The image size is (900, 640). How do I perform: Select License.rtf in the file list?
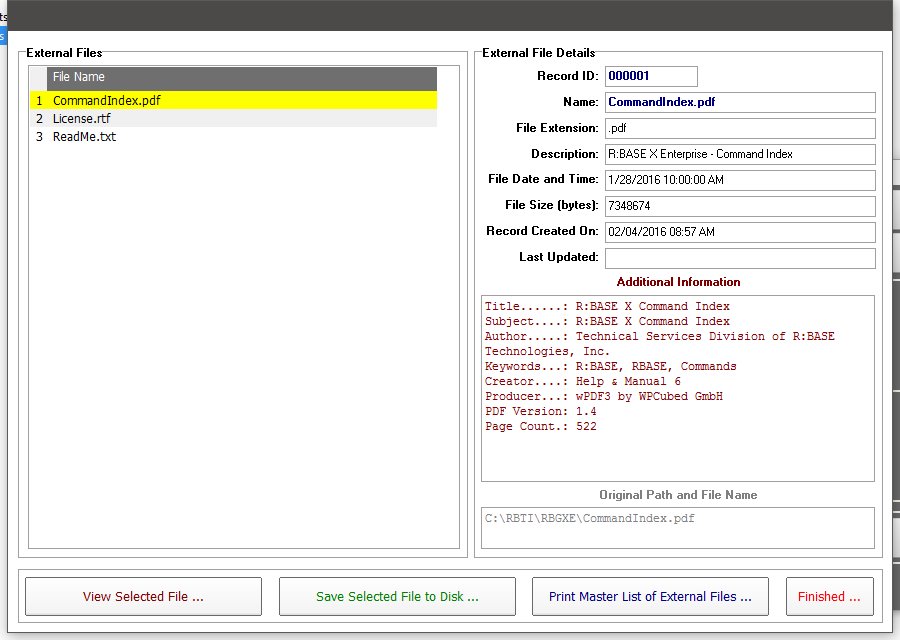click(x=82, y=119)
